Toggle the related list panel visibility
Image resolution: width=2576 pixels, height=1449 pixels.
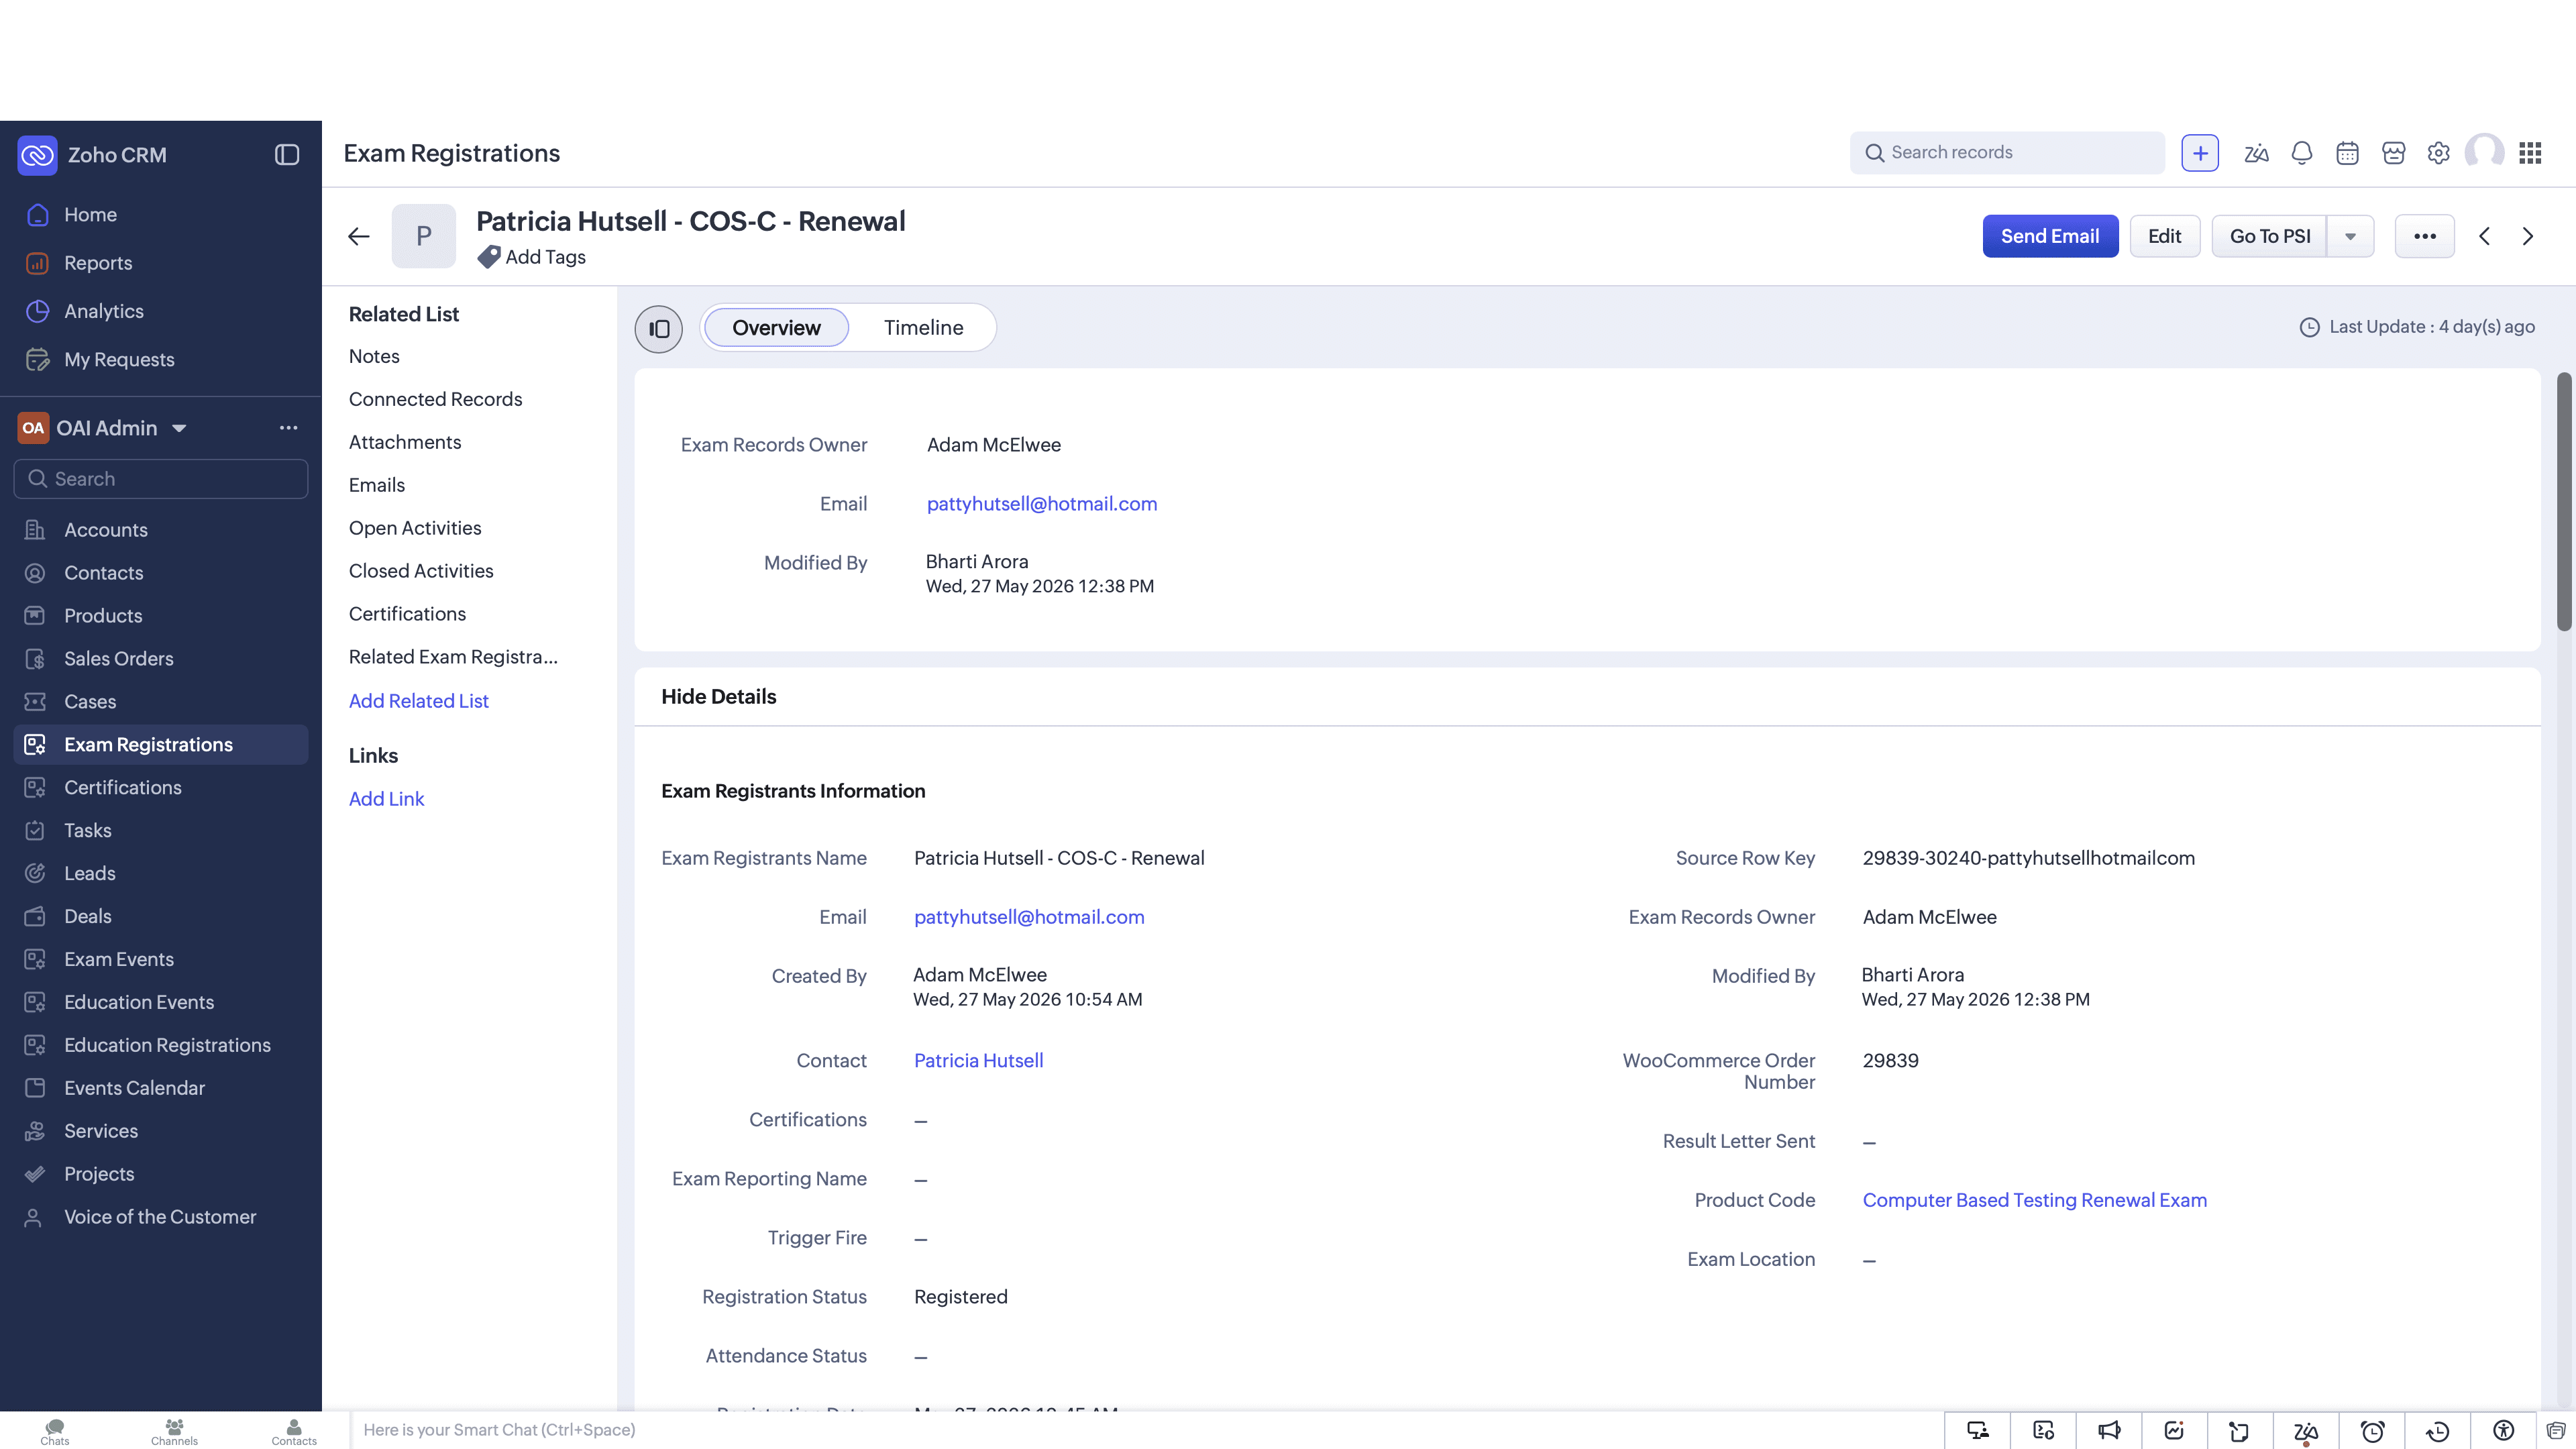tap(659, 329)
